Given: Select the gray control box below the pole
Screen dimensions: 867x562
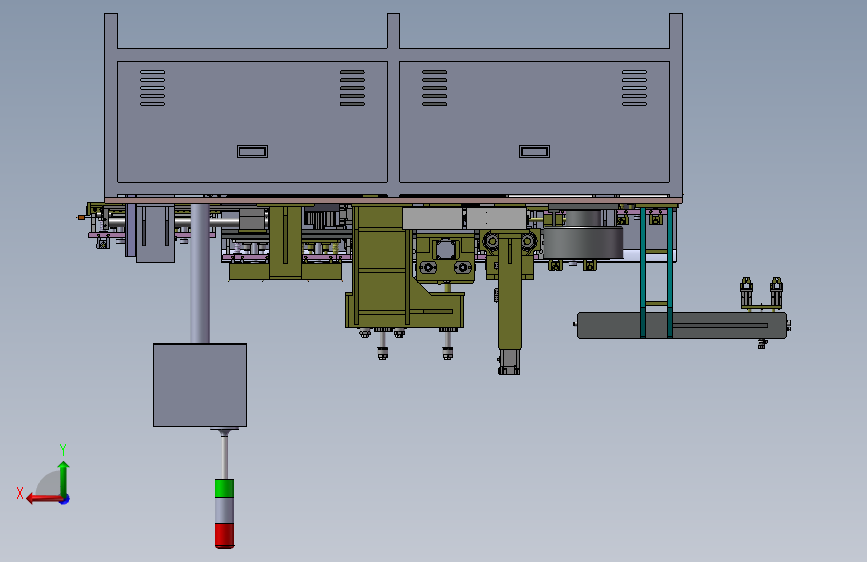Looking at the screenshot, I should [200, 385].
